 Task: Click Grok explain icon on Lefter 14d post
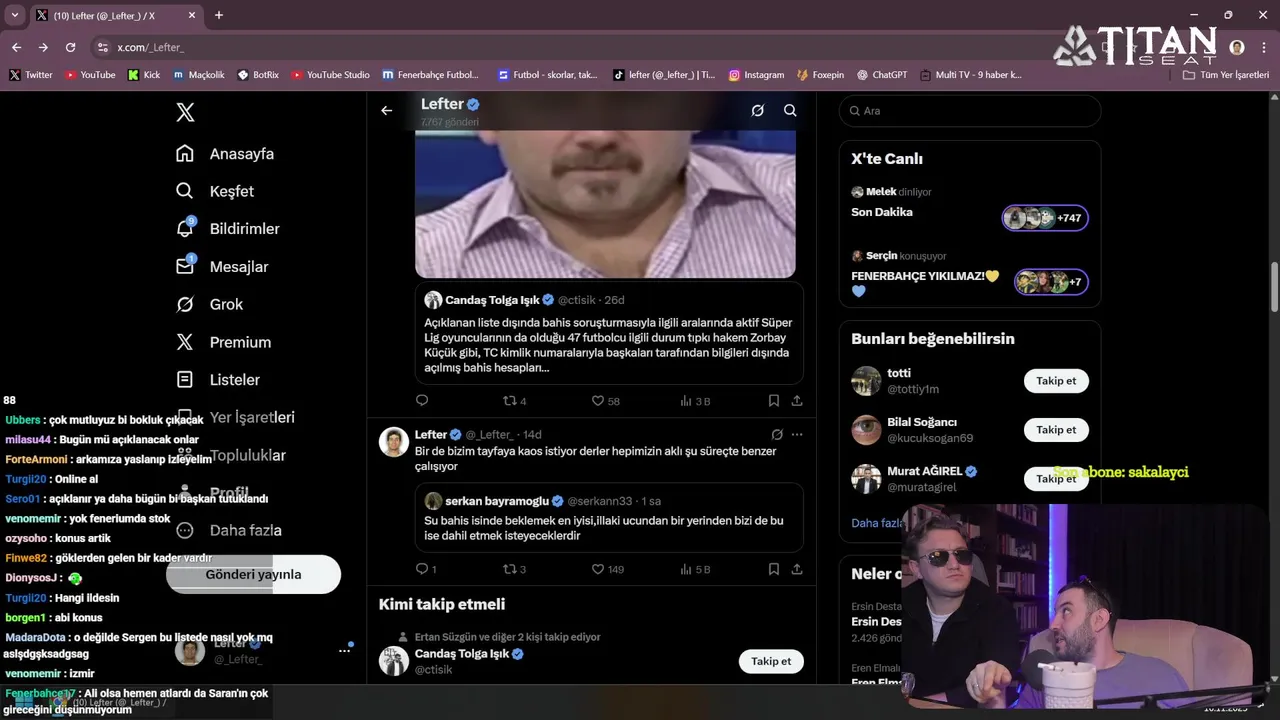click(x=777, y=434)
